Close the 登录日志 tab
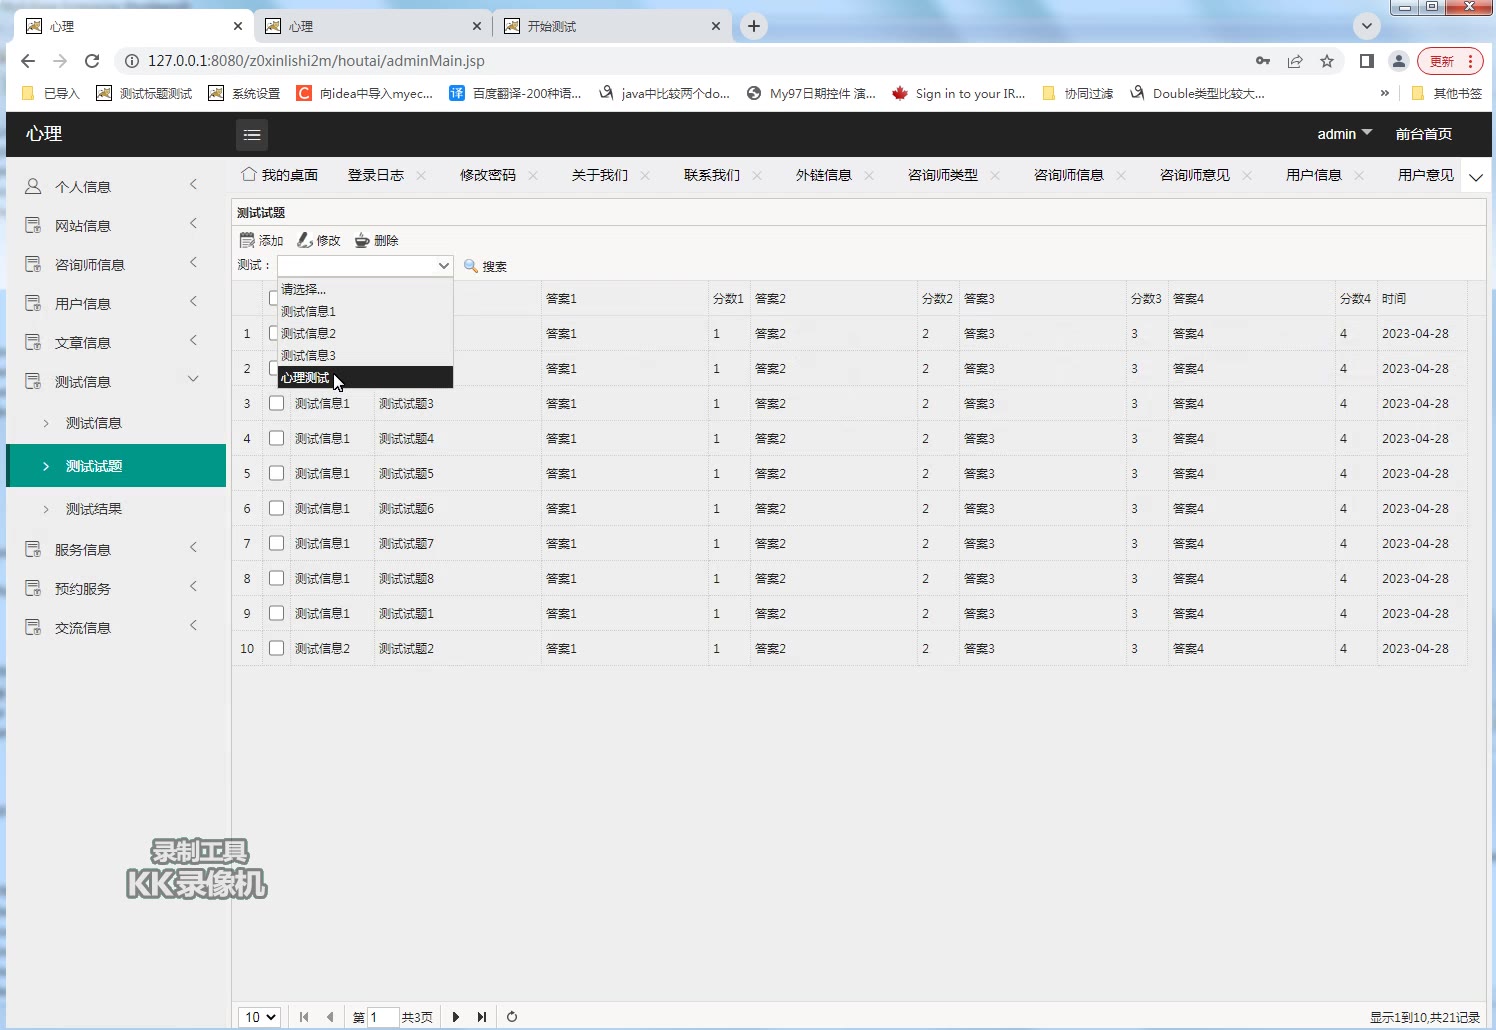This screenshot has height=1030, width=1496. click(x=421, y=176)
